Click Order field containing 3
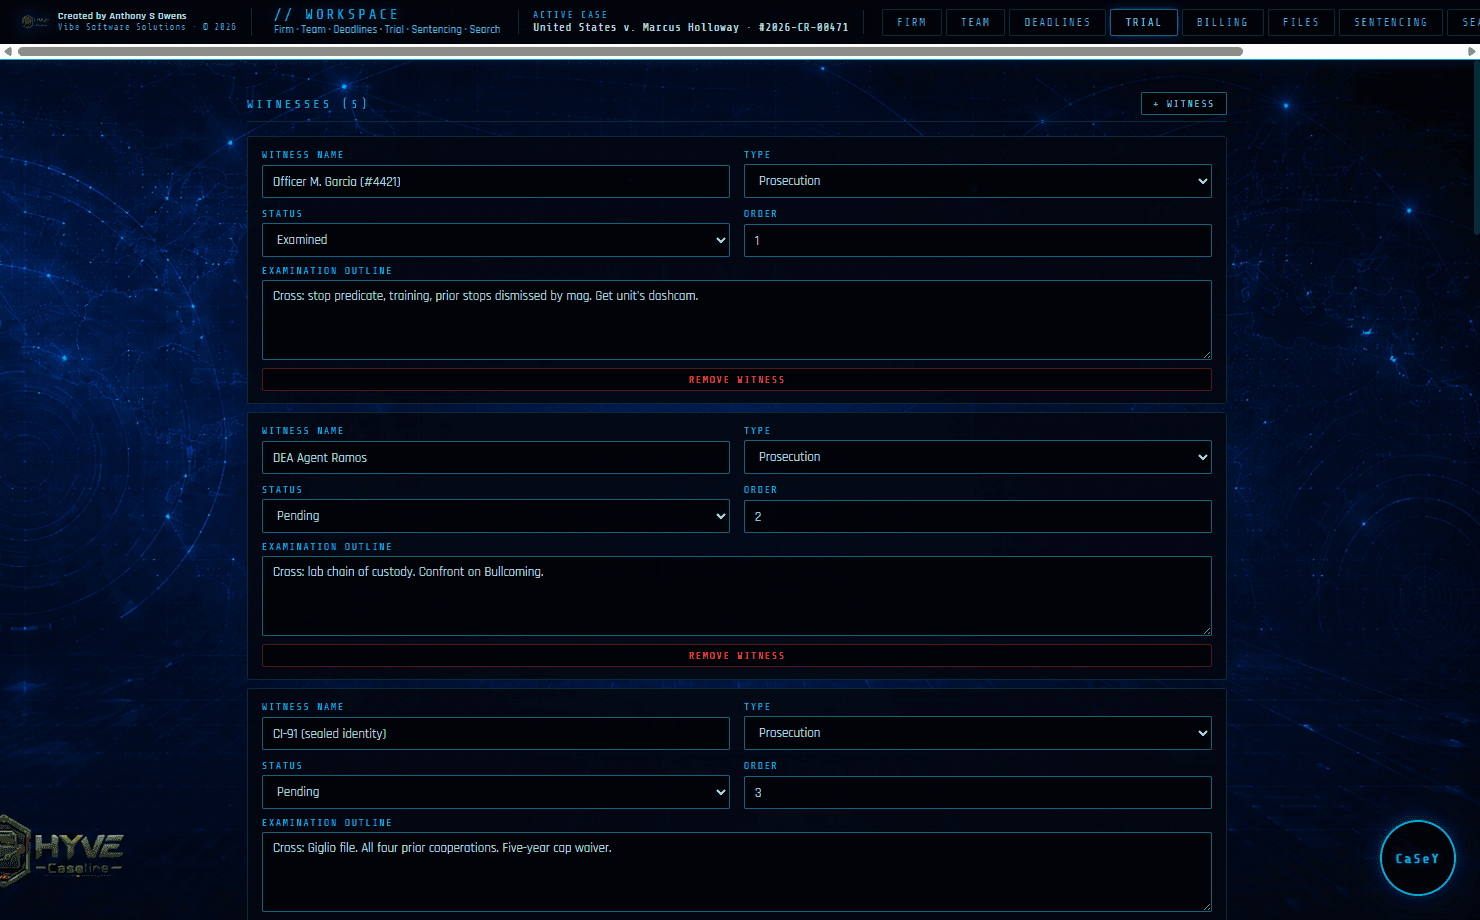This screenshot has width=1480, height=920. tap(978, 792)
